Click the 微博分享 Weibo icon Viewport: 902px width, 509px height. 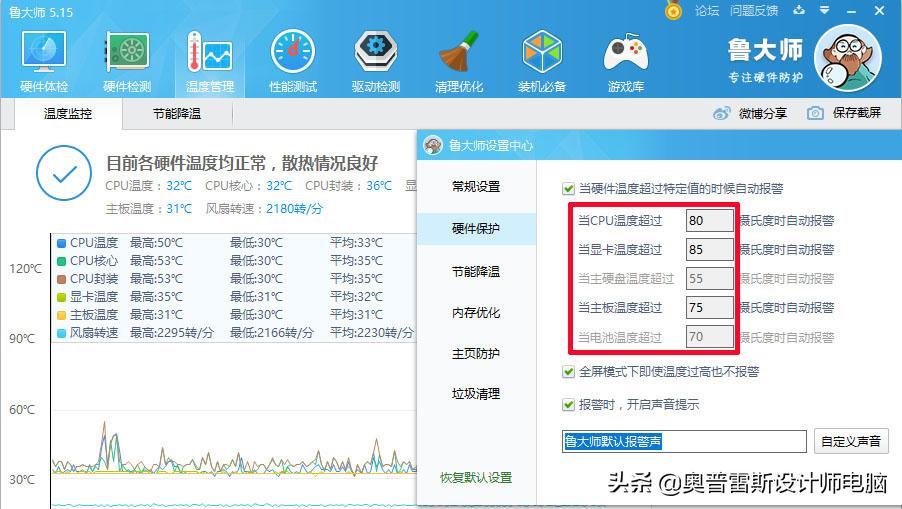721,113
